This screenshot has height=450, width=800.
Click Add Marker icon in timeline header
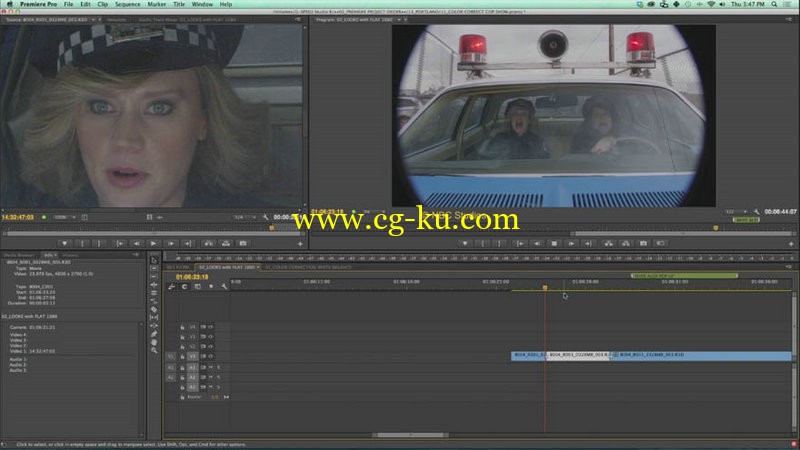click(x=211, y=287)
